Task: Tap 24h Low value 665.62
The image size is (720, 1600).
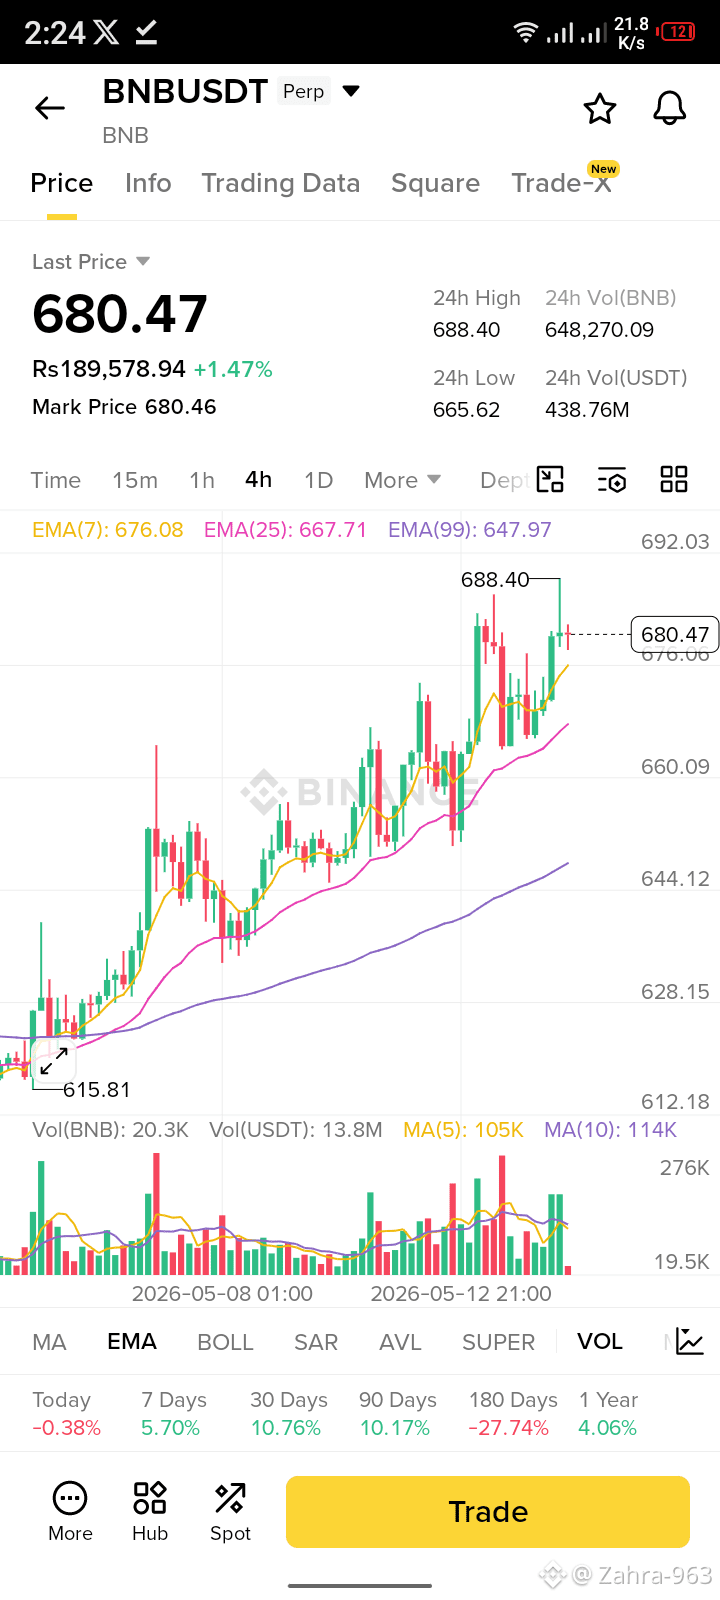Action: [467, 410]
